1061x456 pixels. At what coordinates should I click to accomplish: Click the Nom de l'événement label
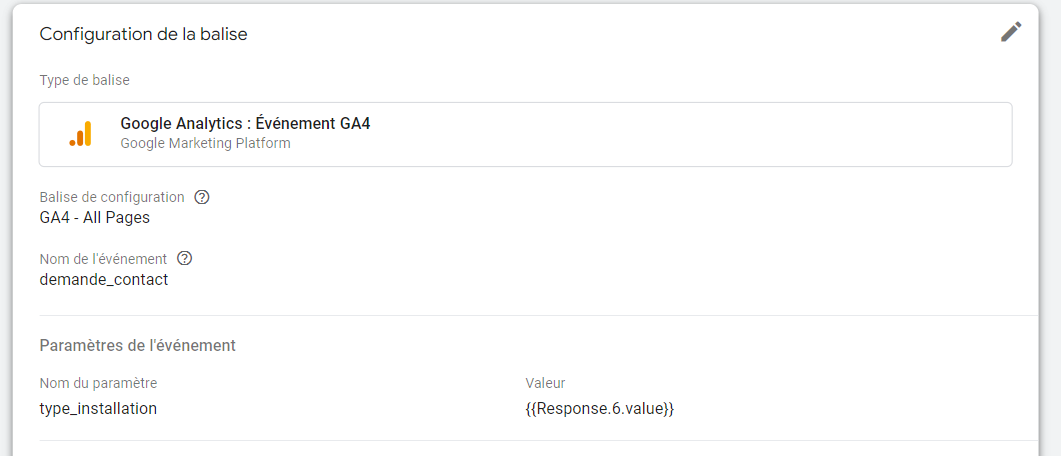[x=103, y=259]
